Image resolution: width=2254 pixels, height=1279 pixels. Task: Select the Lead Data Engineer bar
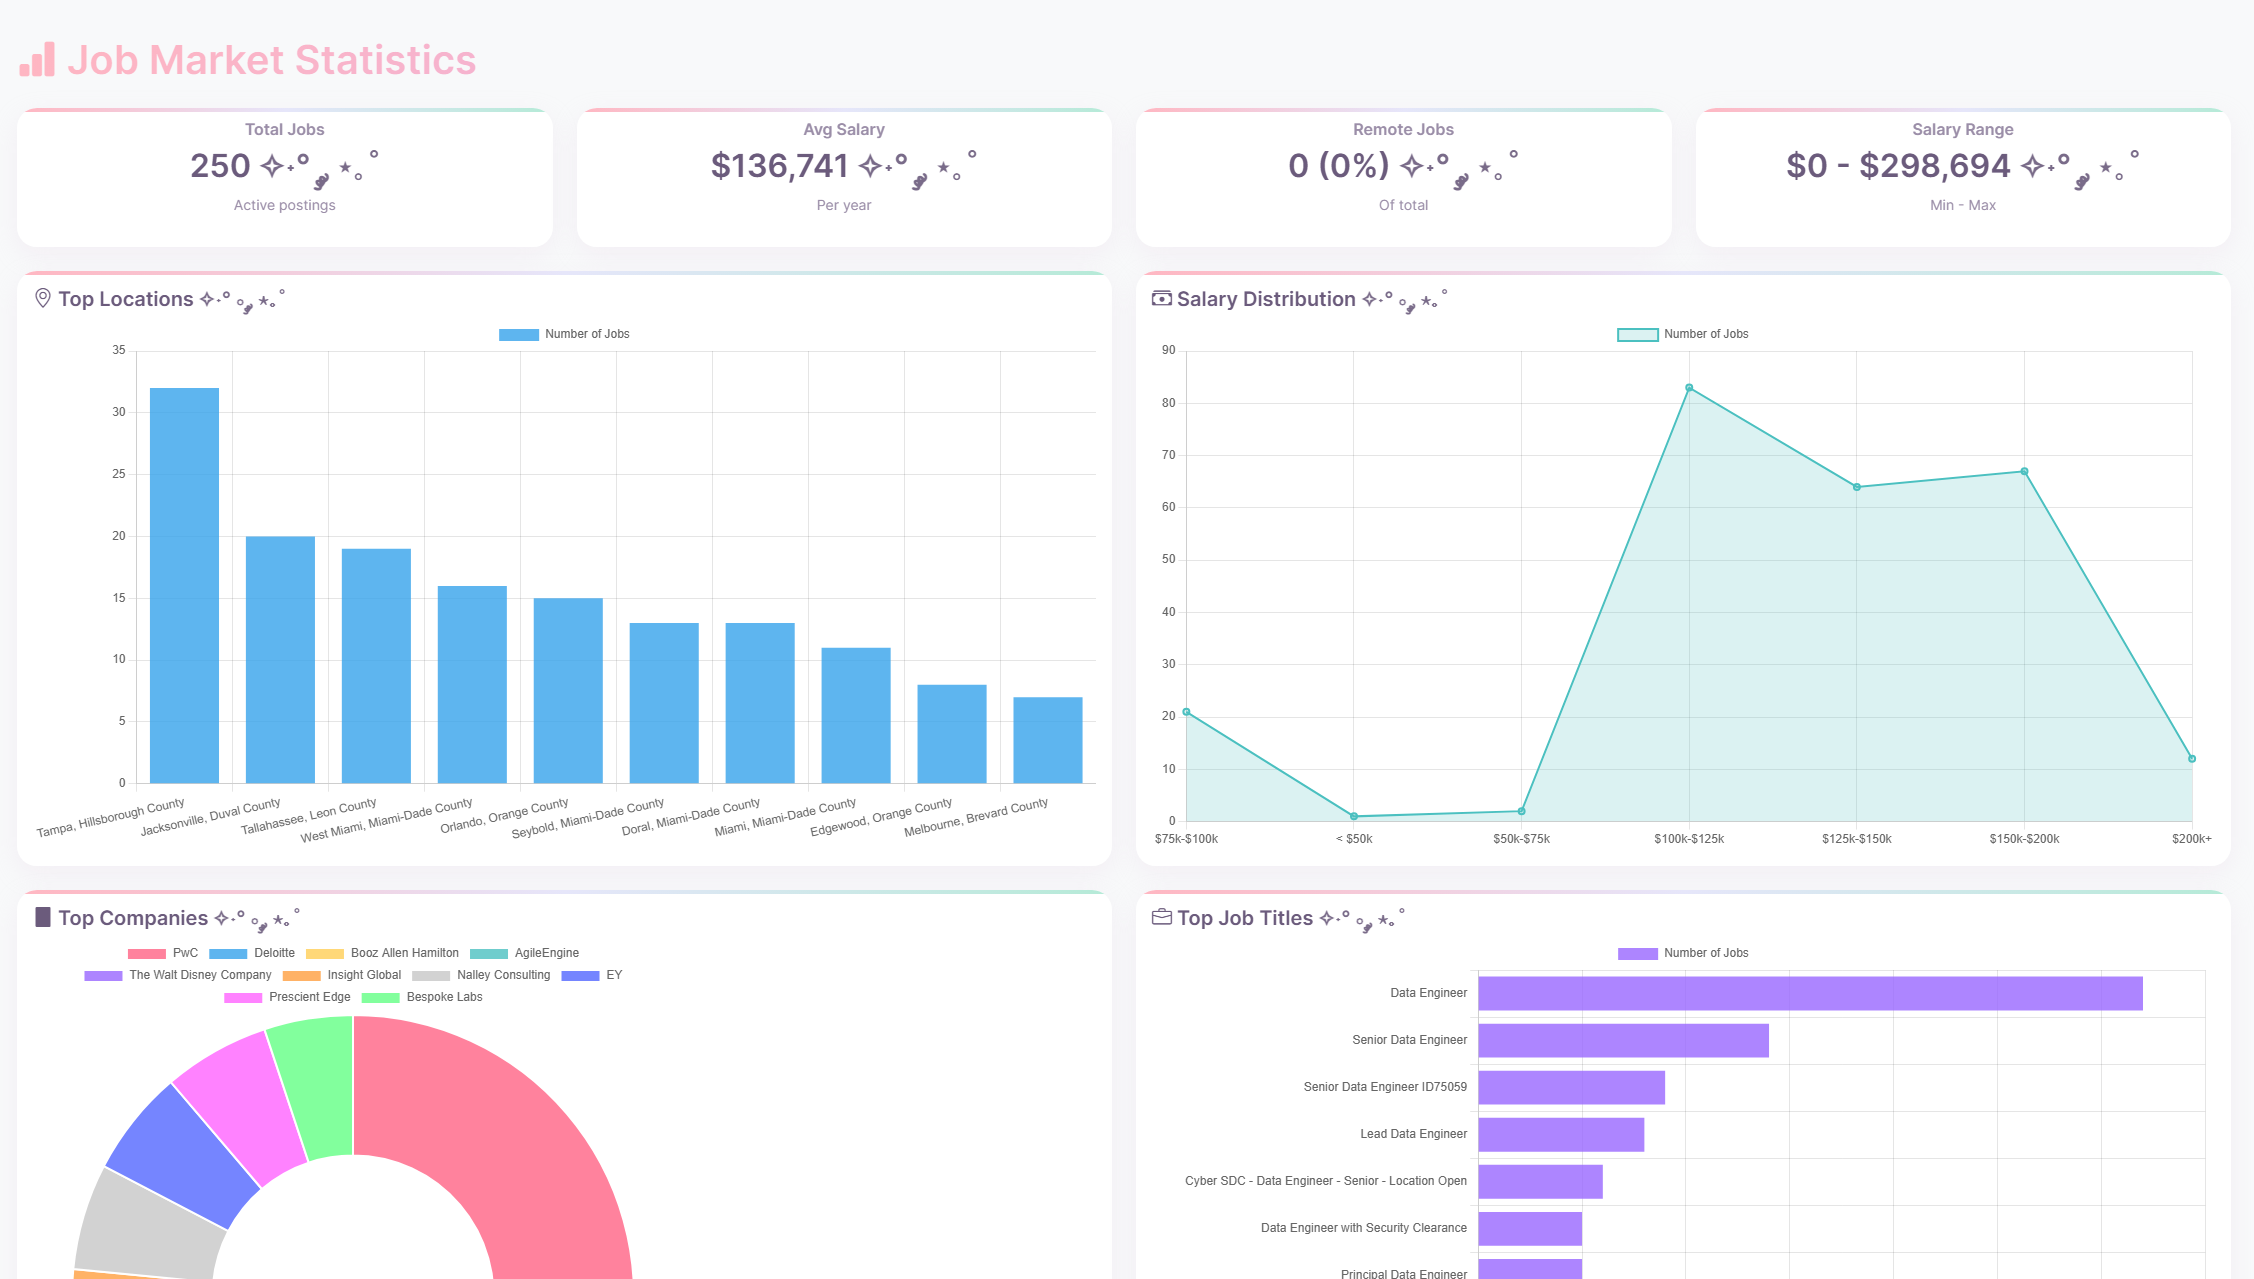[x=1561, y=1134]
